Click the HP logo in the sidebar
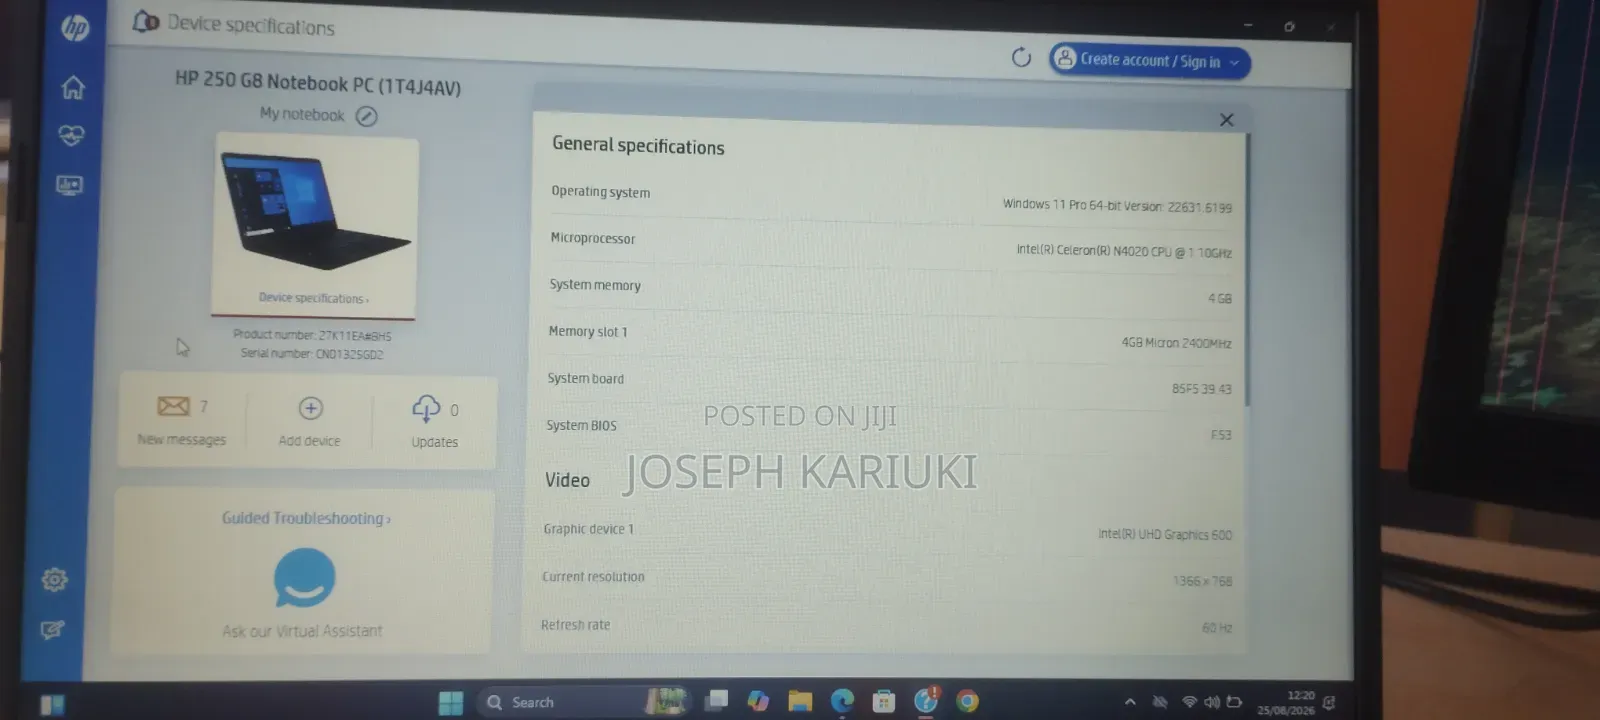1600x720 pixels. 76,27
